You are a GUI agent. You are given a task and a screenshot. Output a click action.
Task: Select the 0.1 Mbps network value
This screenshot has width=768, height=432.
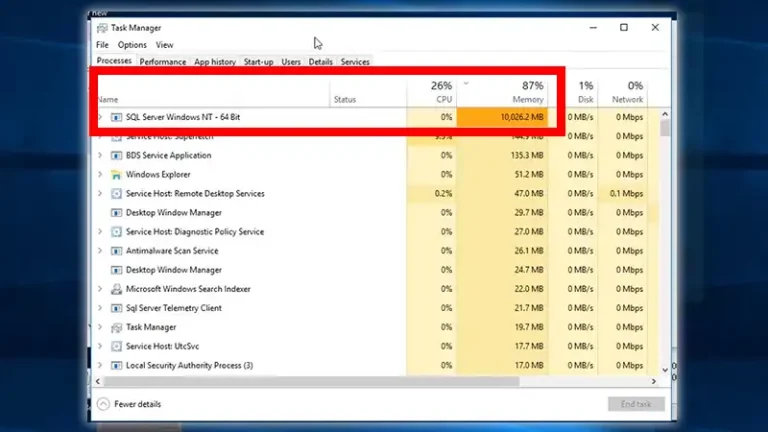(626, 193)
